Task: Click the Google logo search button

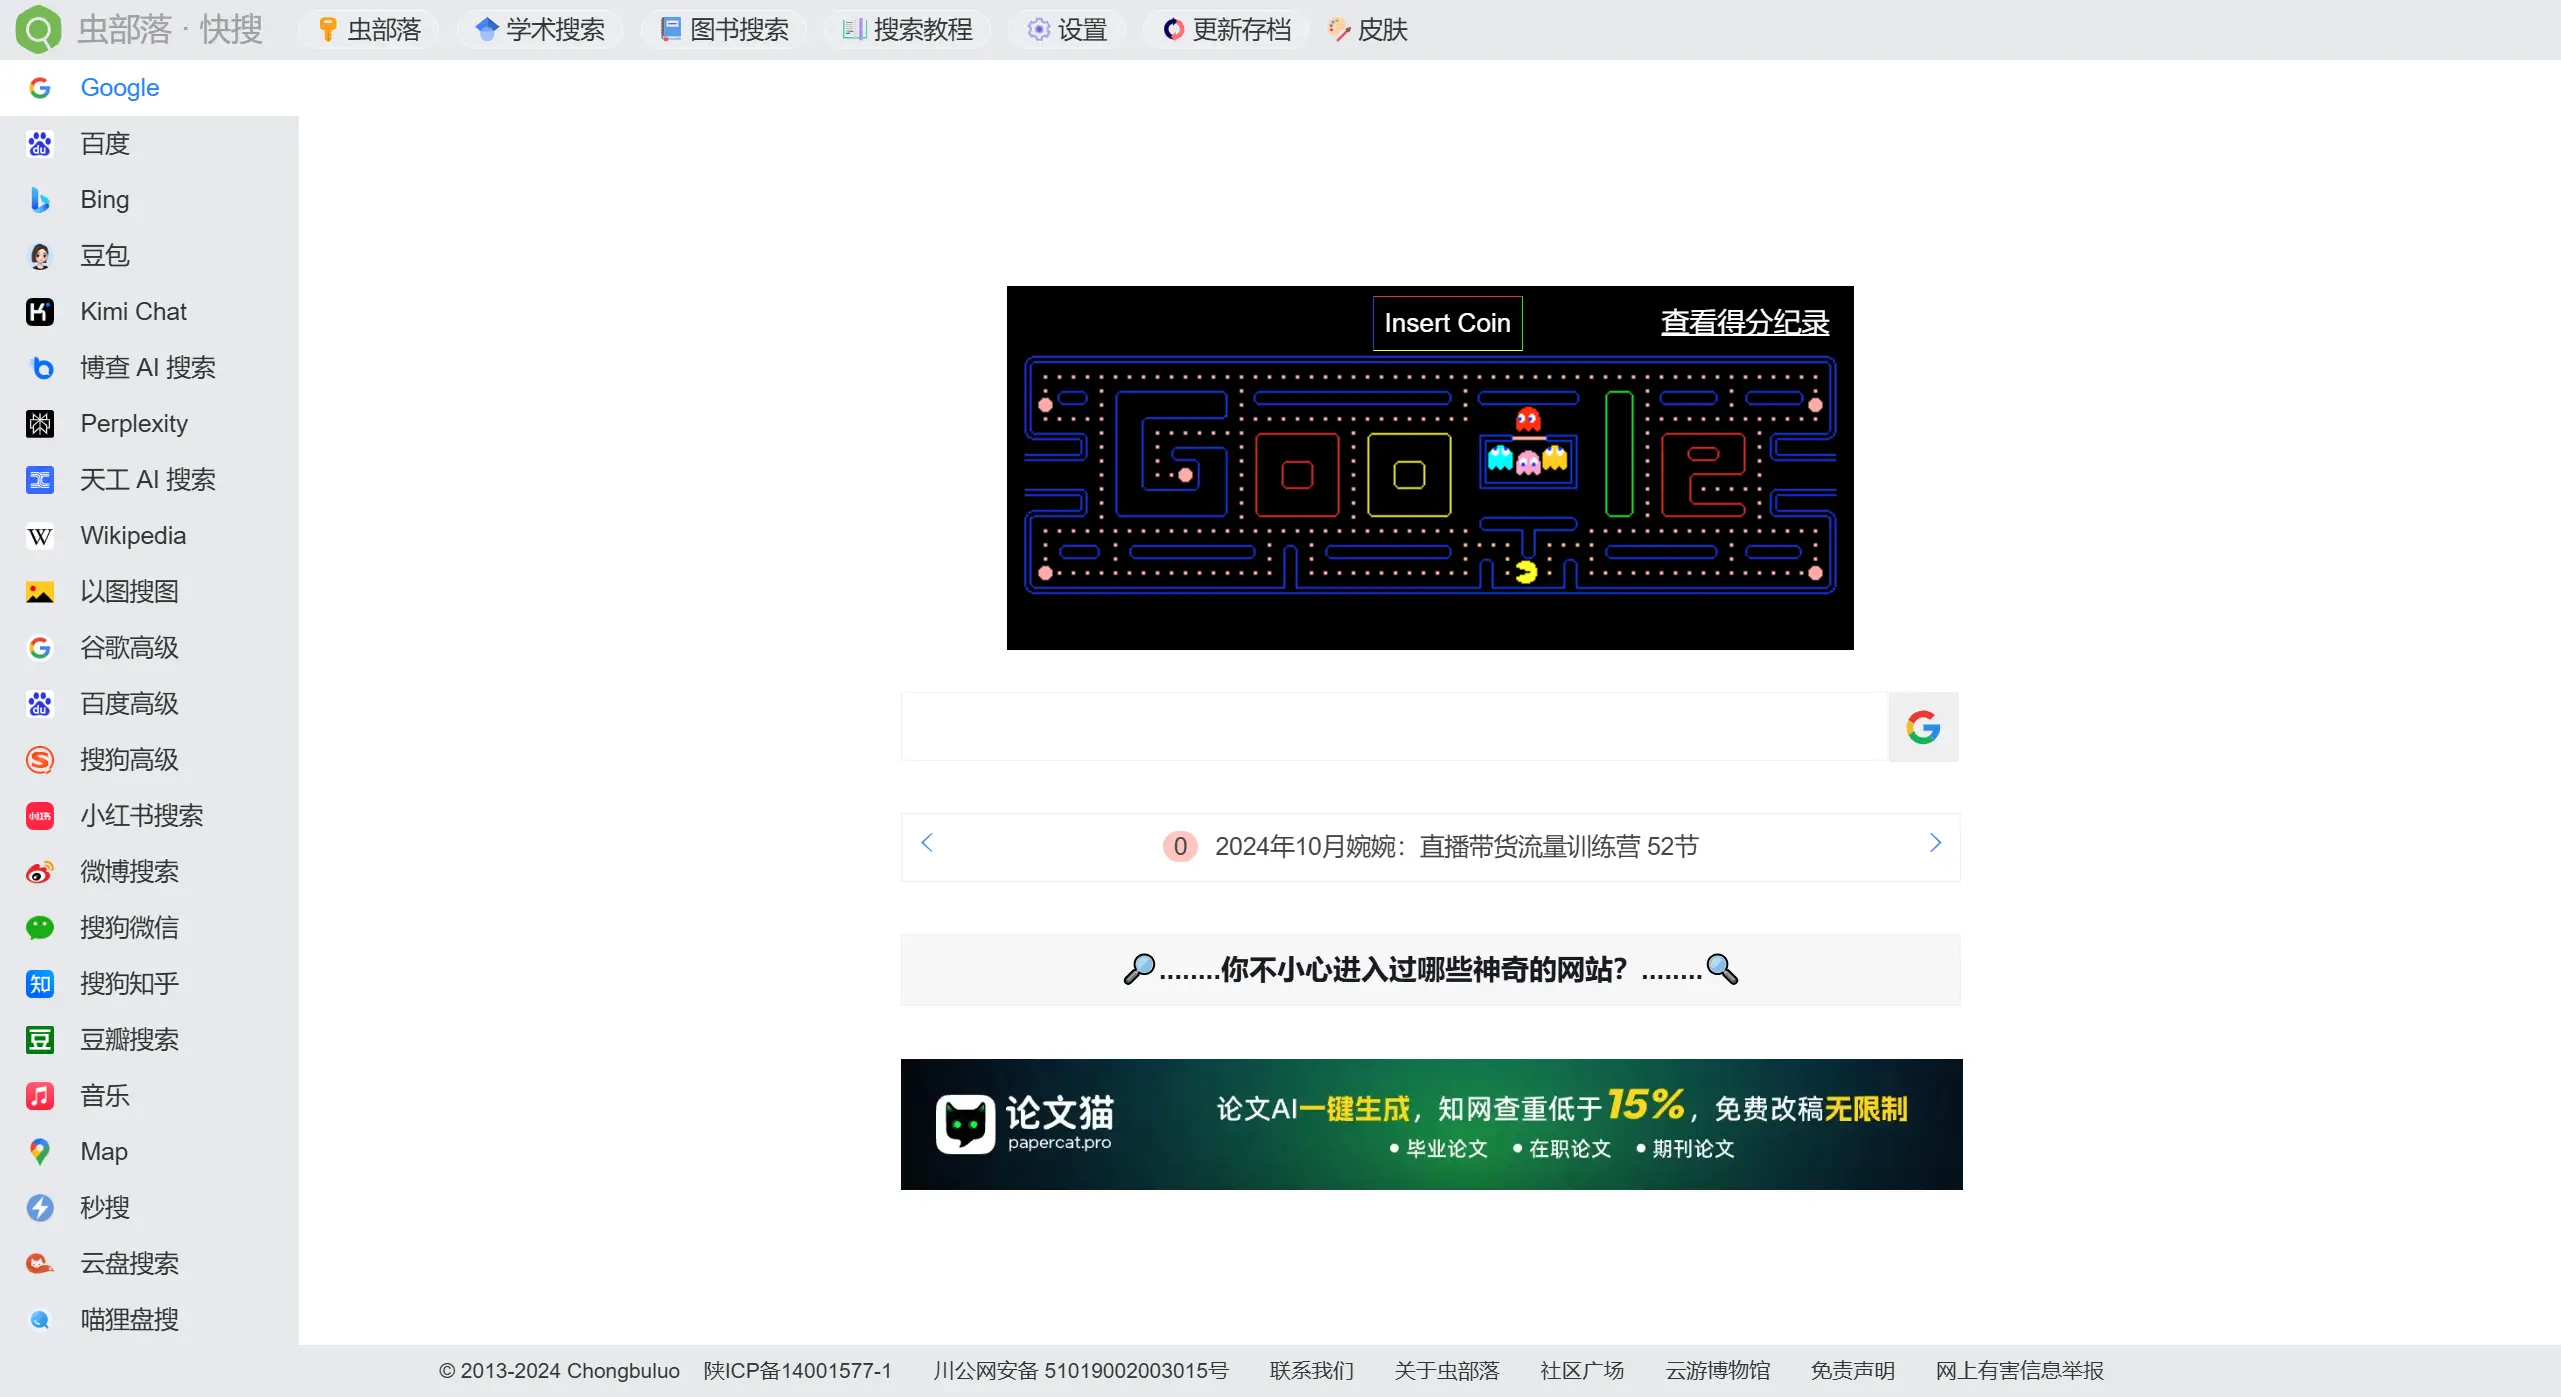Action: pyautogui.click(x=1921, y=727)
